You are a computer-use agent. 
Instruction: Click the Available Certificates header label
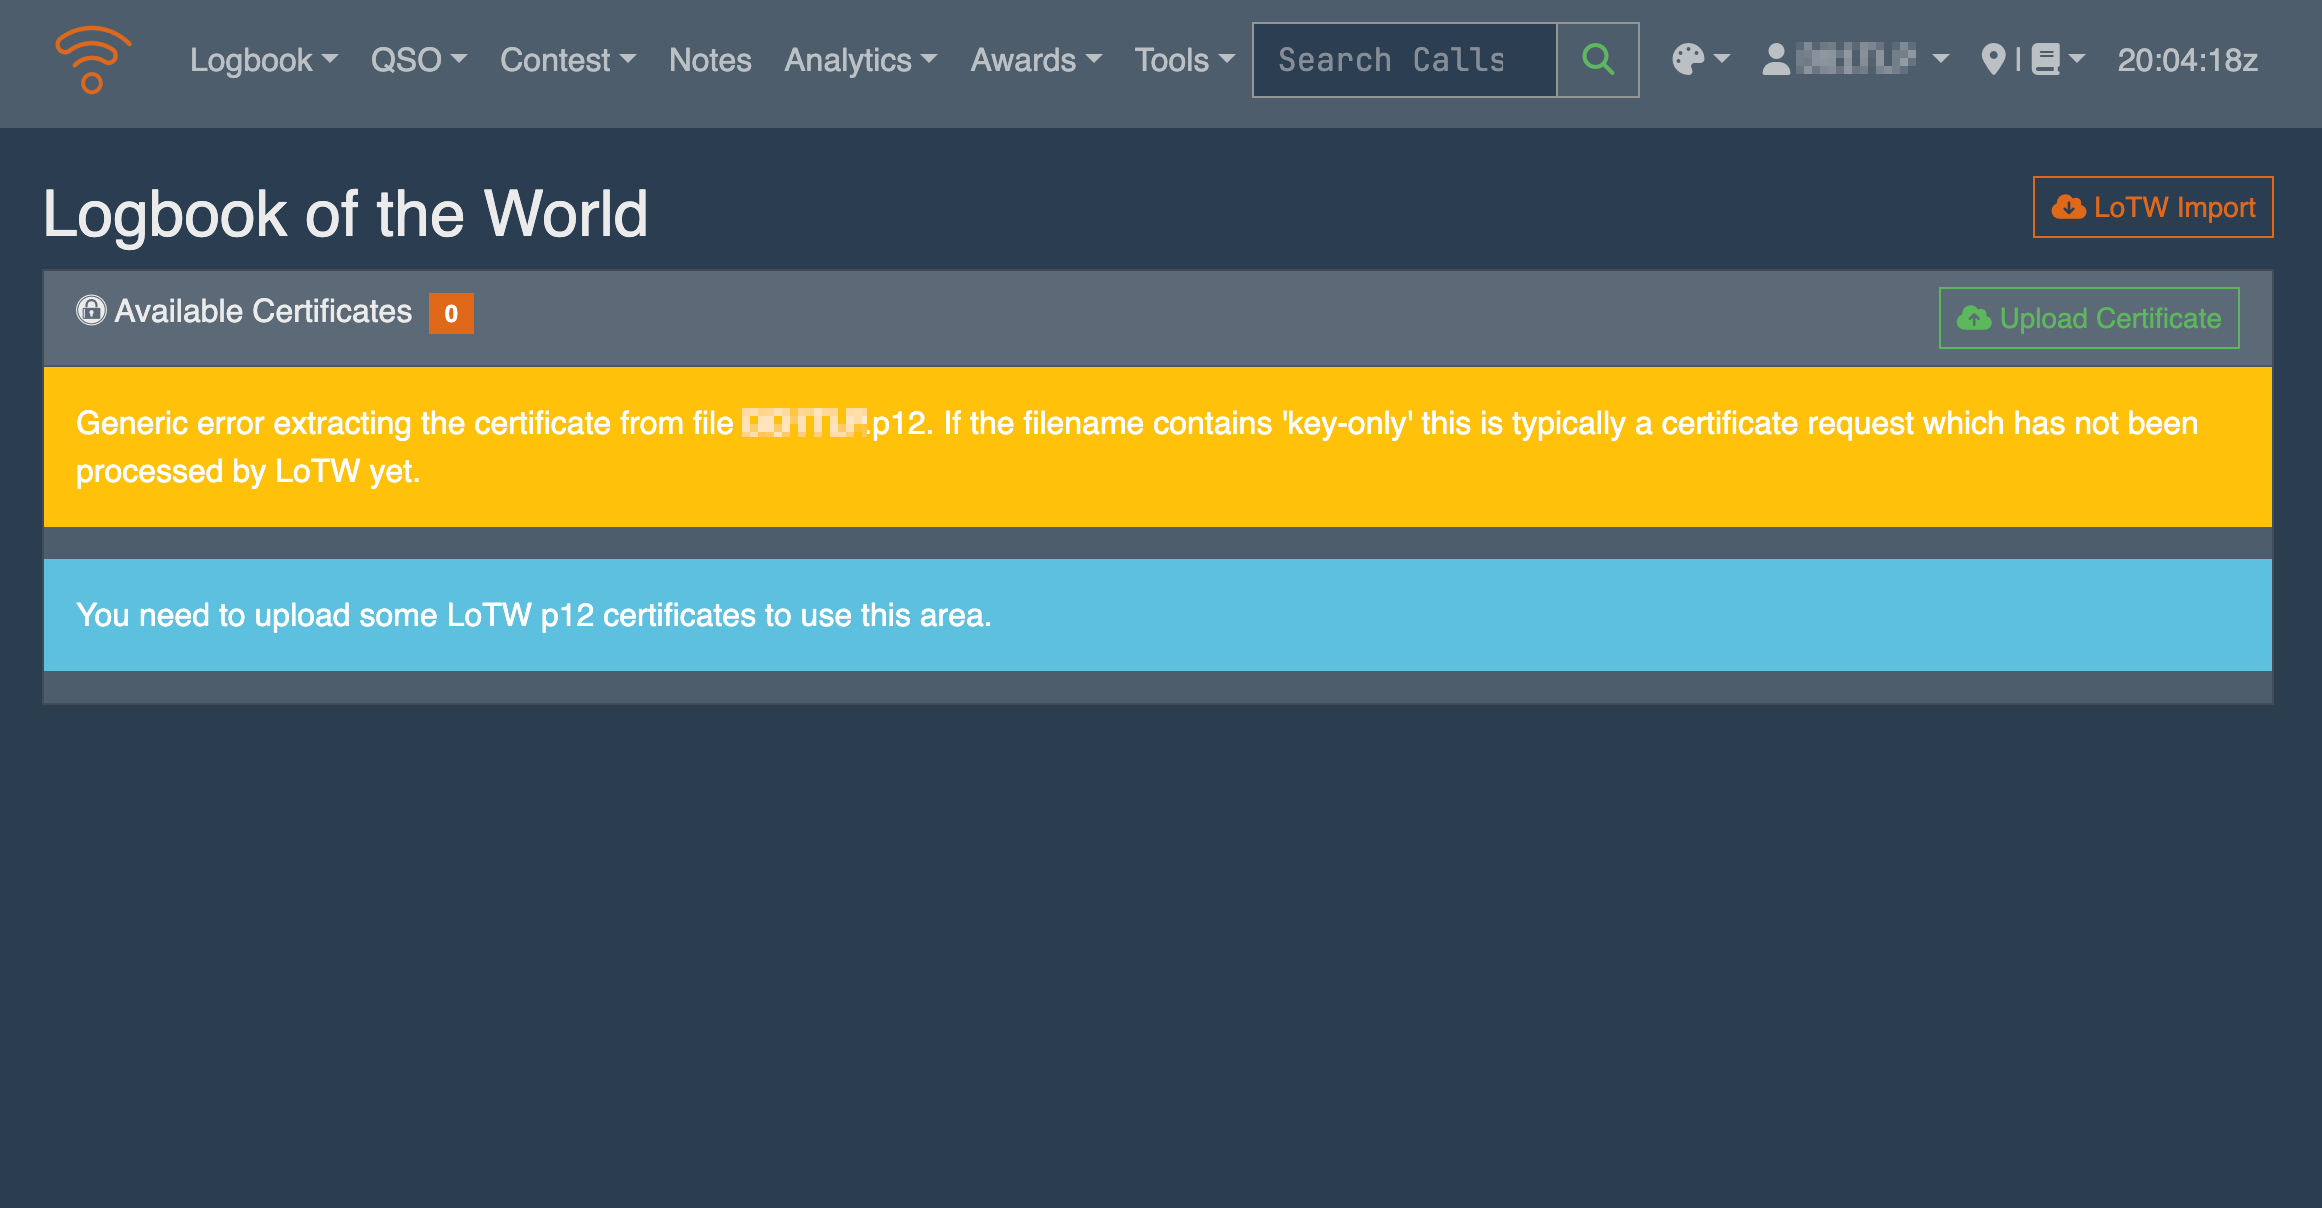pyautogui.click(x=263, y=311)
